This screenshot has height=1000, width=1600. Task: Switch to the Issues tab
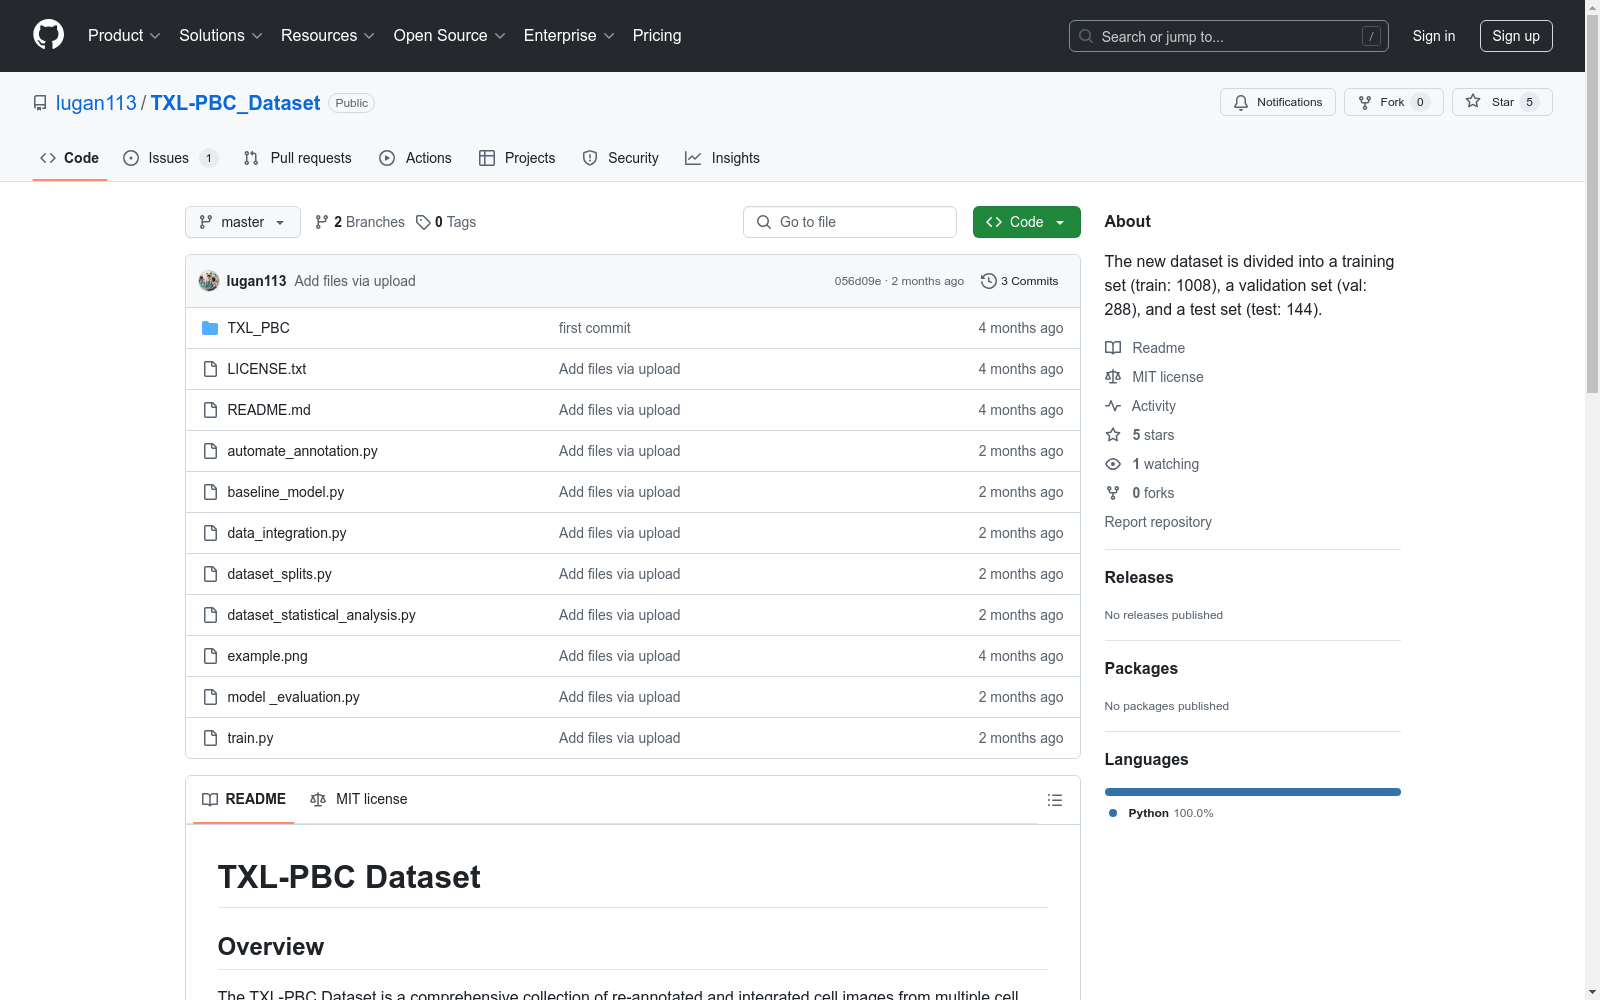click(x=168, y=158)
